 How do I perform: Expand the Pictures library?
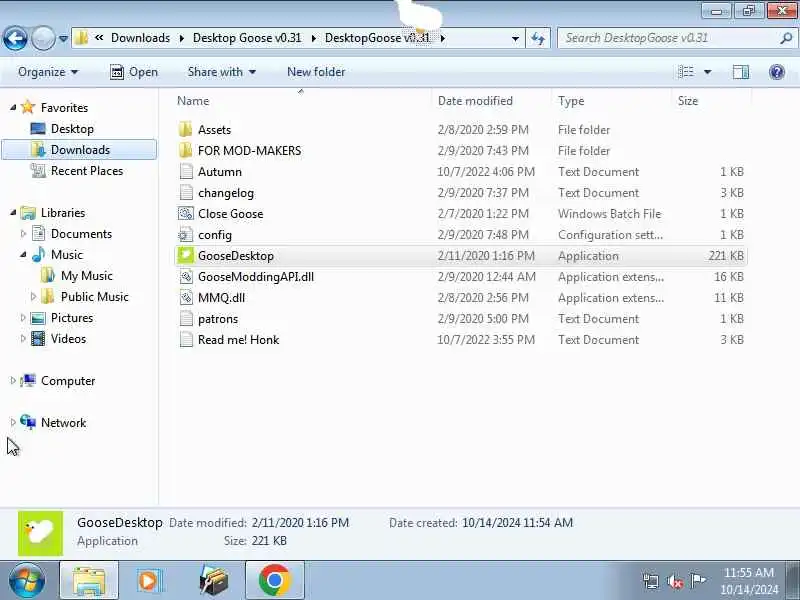23,317
